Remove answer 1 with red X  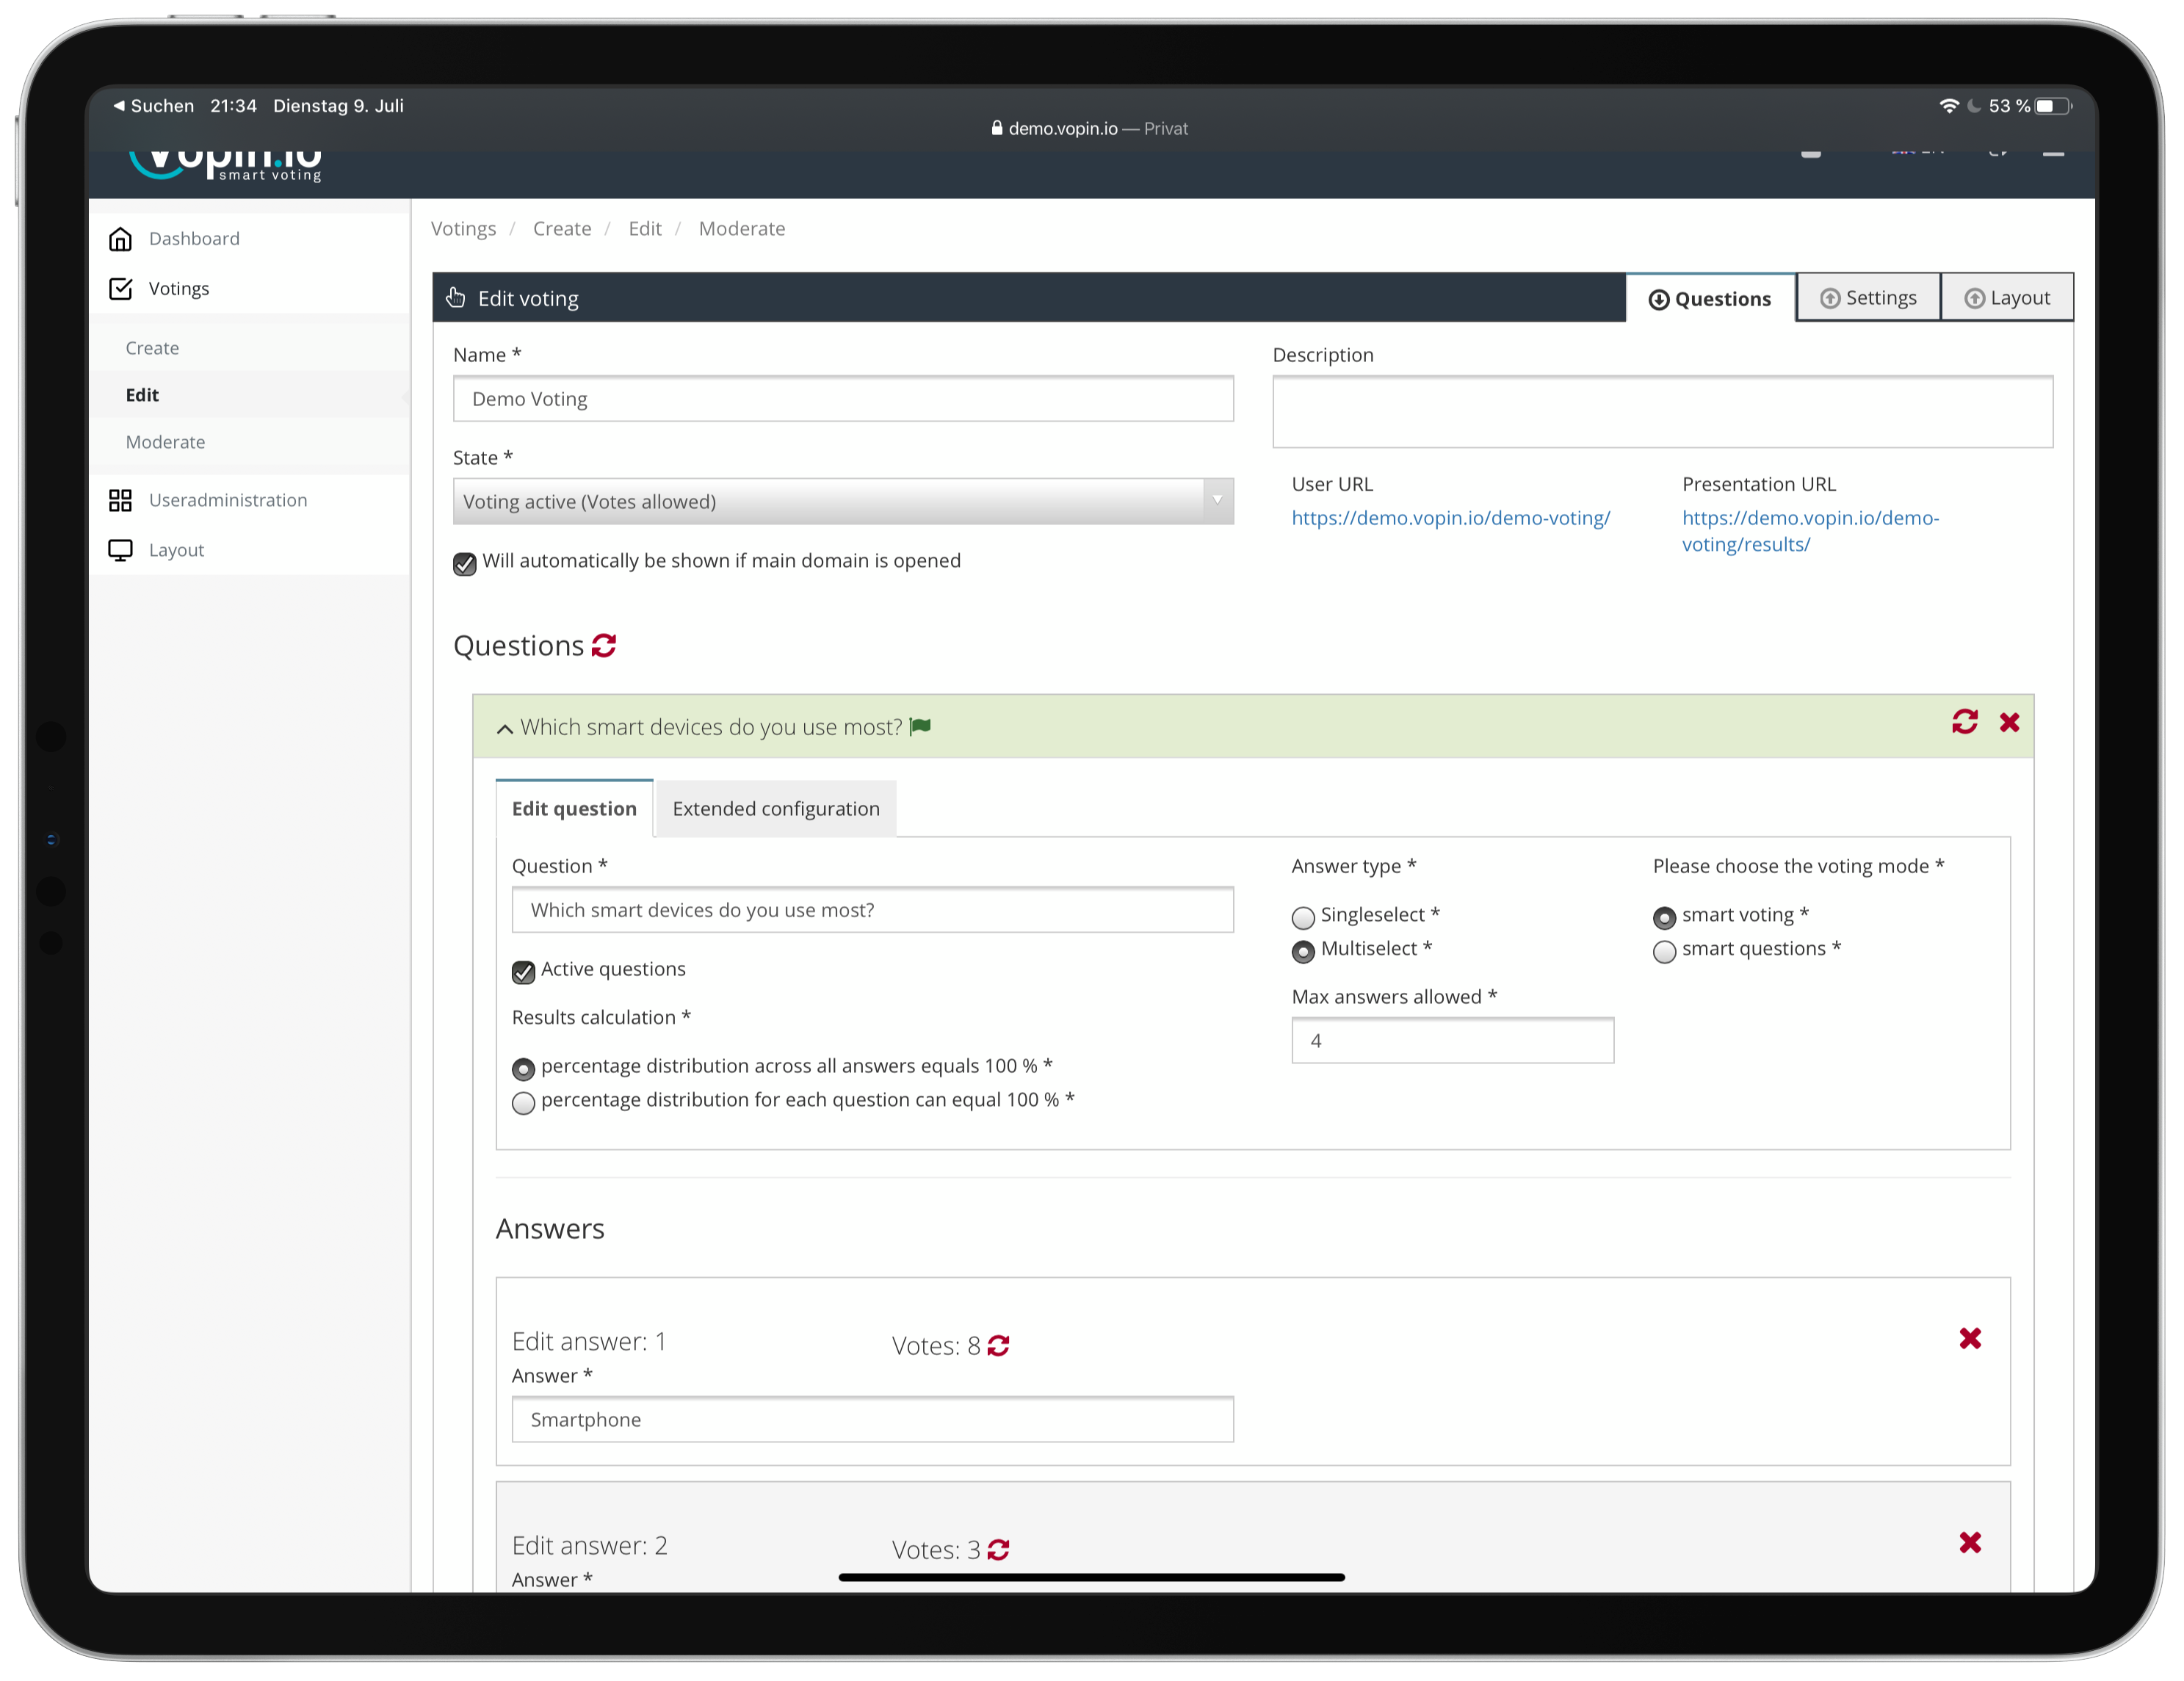click(1970, 1338)
